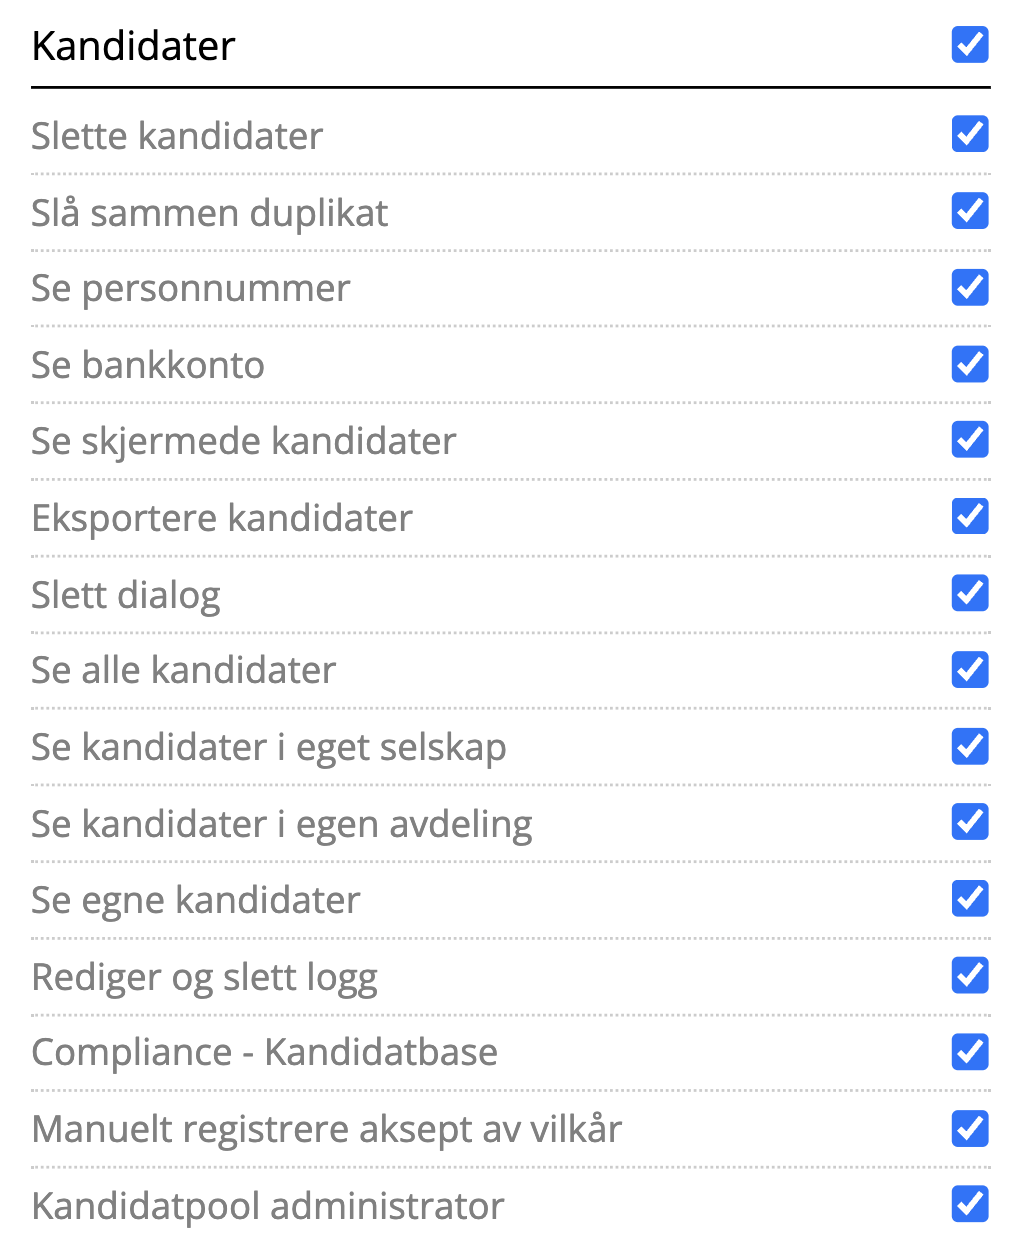Uncheck the Se bankkonto permission
The width and height of the screenshot is (1026, 1252).
tap(970, 364)
